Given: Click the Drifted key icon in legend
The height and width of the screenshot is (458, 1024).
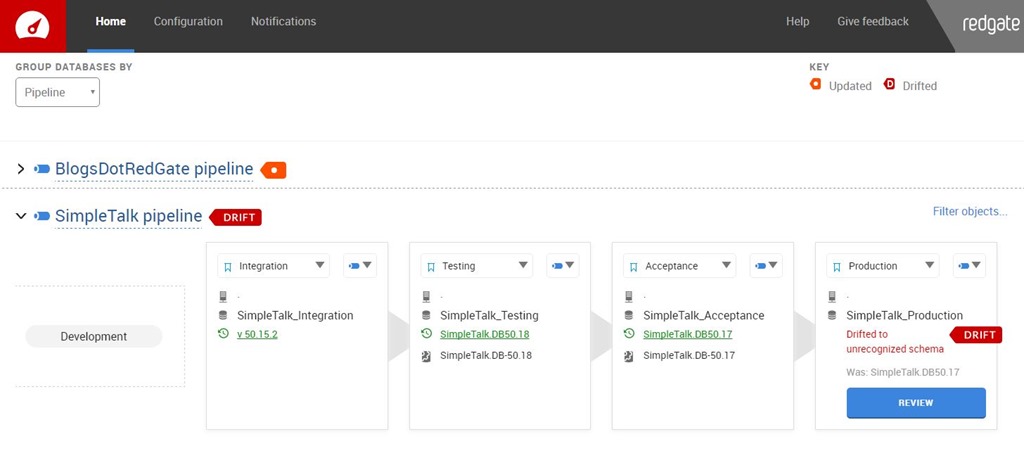Looking at the screenshot, I should (889, 85).
